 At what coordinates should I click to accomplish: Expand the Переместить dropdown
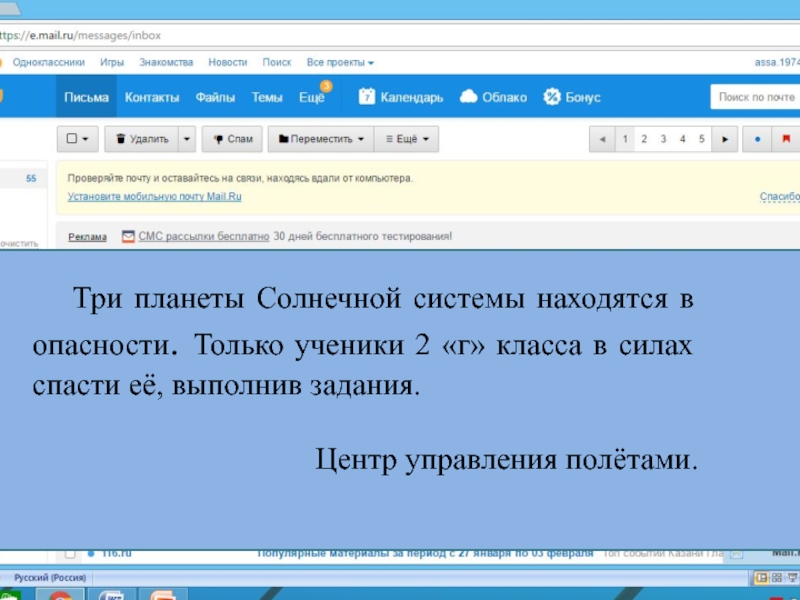(320, 139)
